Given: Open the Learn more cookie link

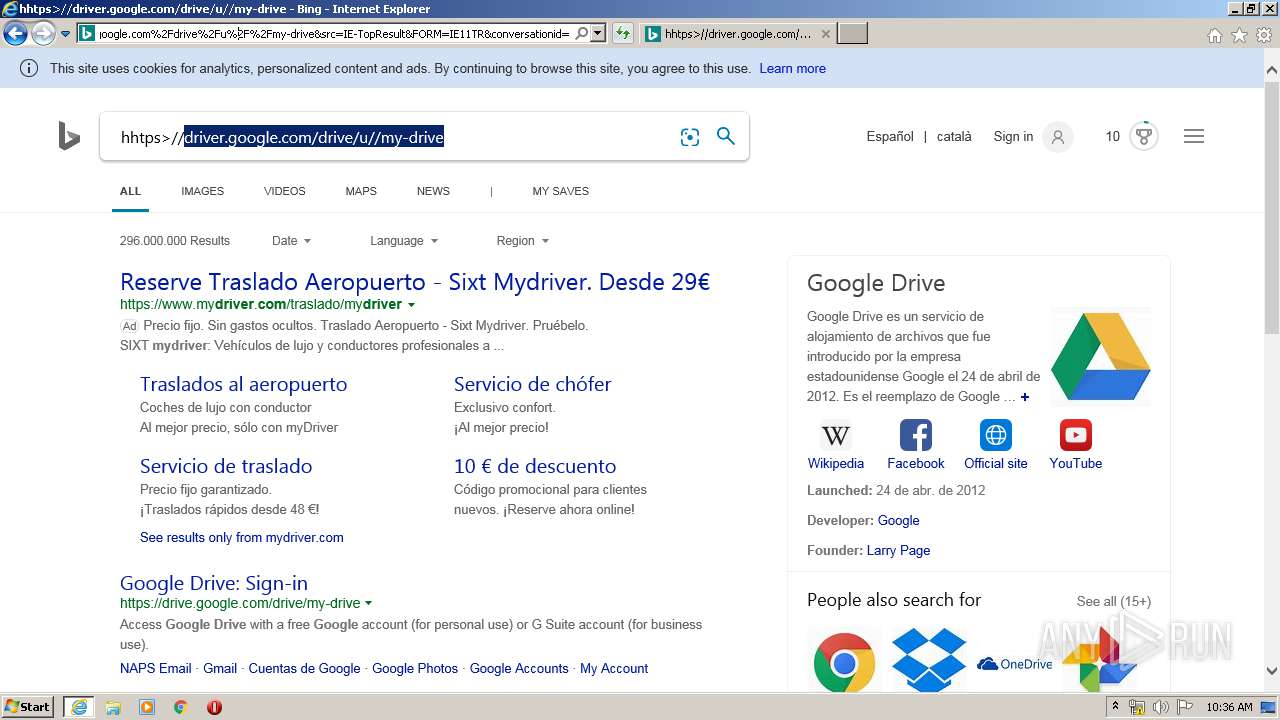Looking at the screenshot, I should (792, 68).
